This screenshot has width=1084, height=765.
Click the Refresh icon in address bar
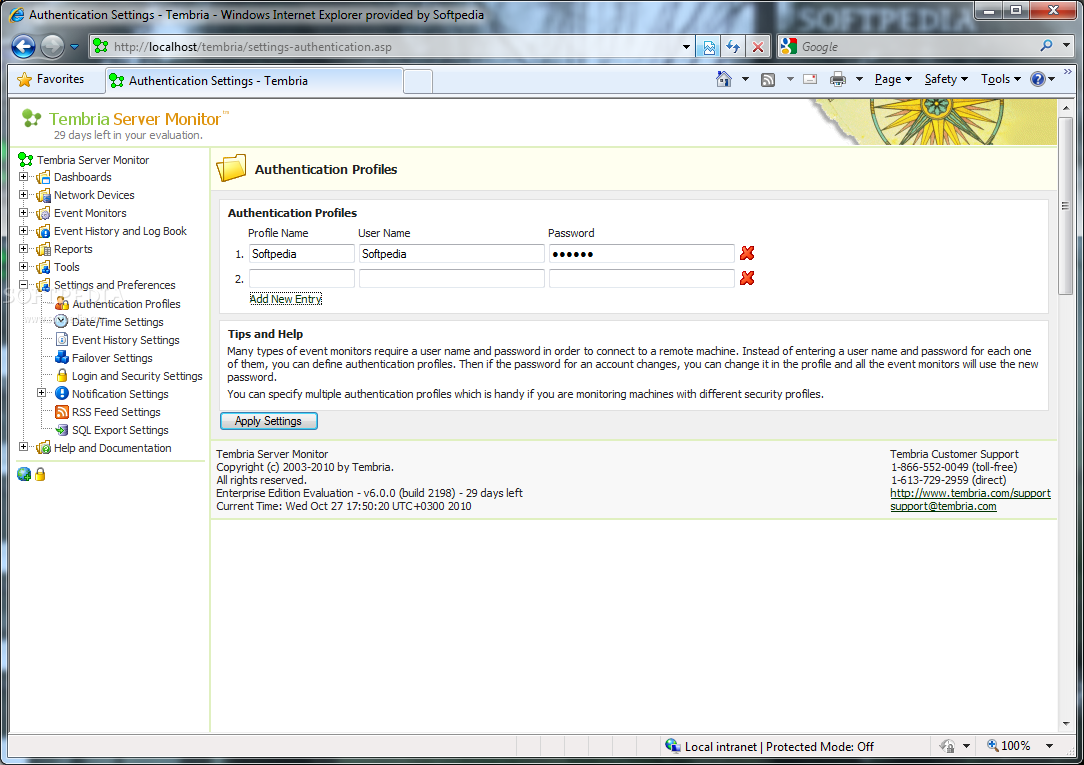[x=733, y=47]
